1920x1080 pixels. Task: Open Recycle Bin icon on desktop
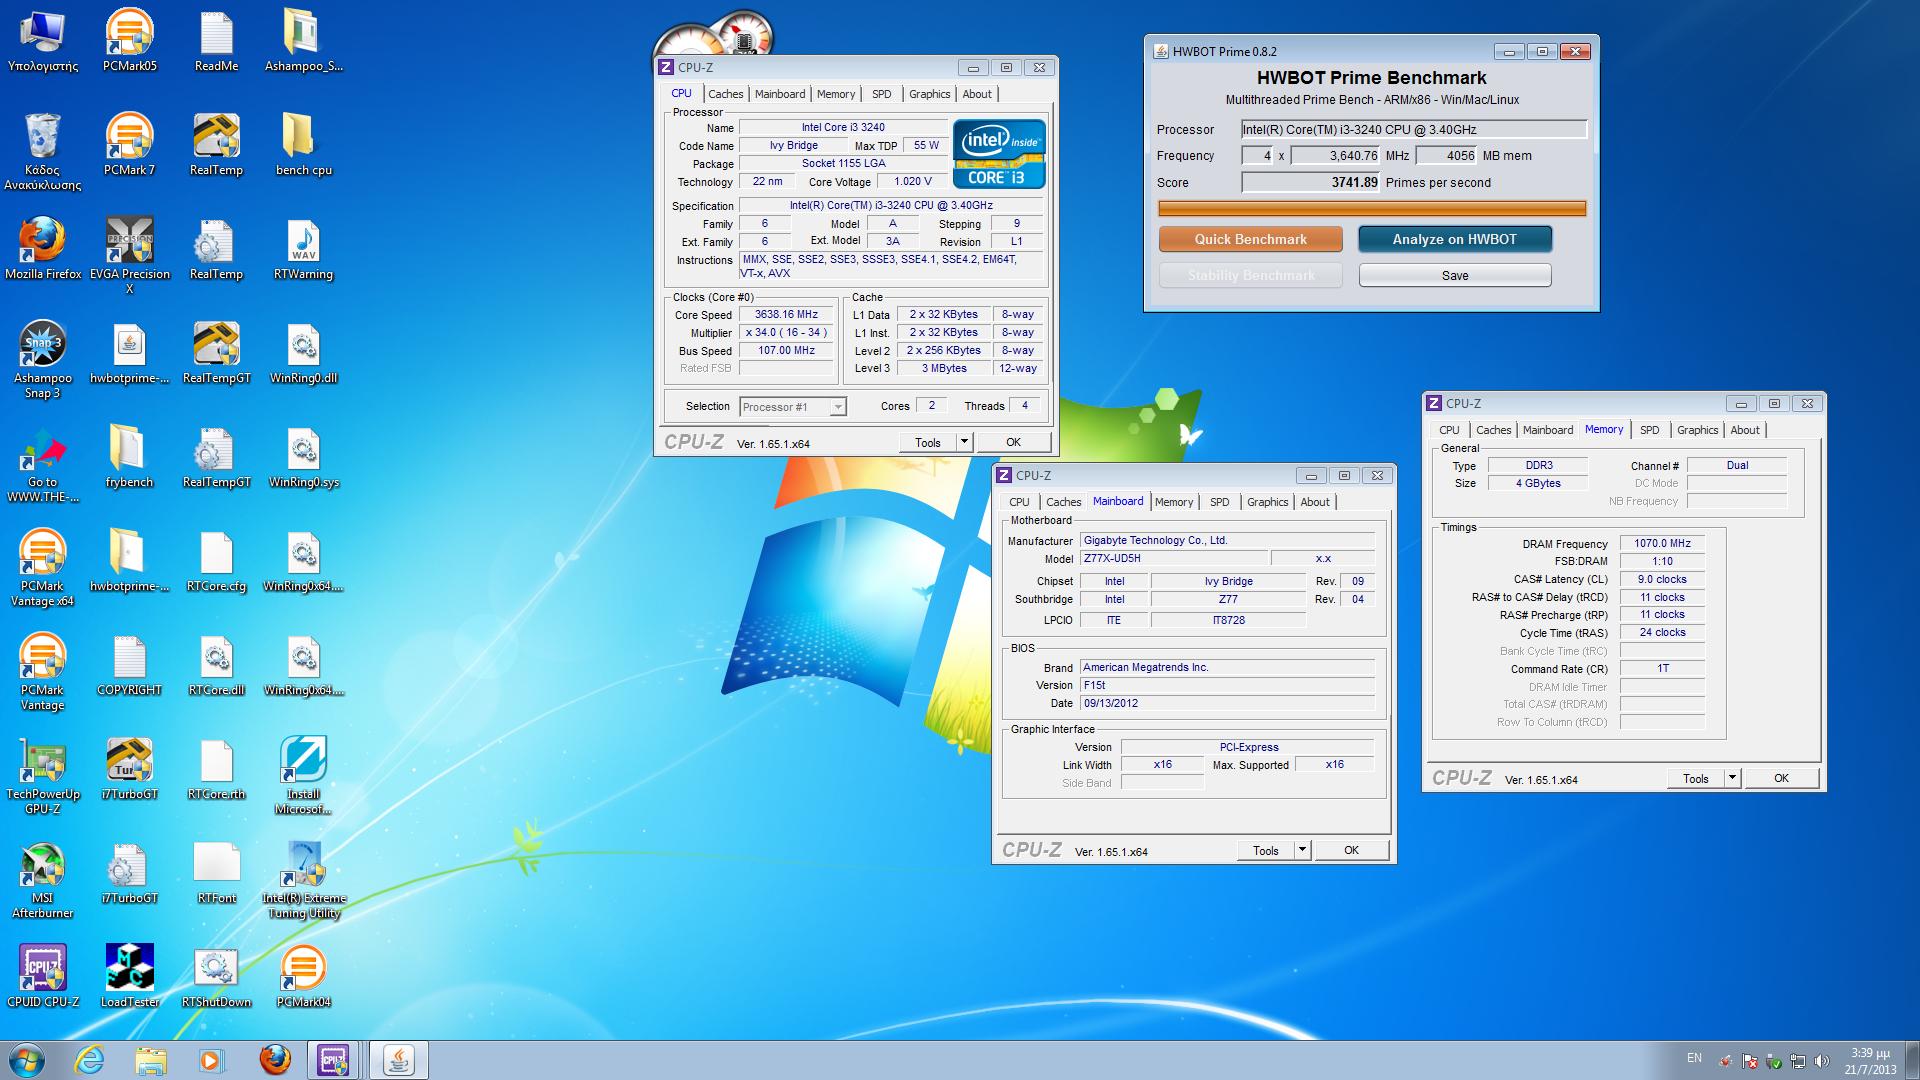42,150
